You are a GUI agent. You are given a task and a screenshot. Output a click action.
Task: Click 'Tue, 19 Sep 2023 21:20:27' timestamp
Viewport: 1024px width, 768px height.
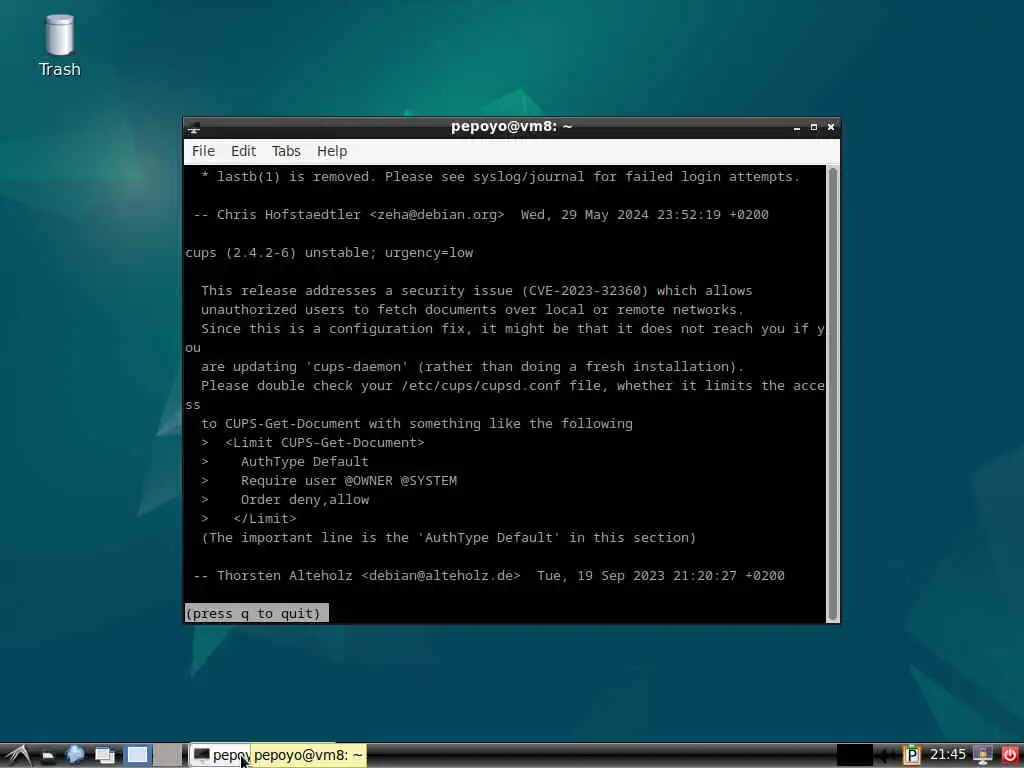pyautogui.click(x=637, y=575)
